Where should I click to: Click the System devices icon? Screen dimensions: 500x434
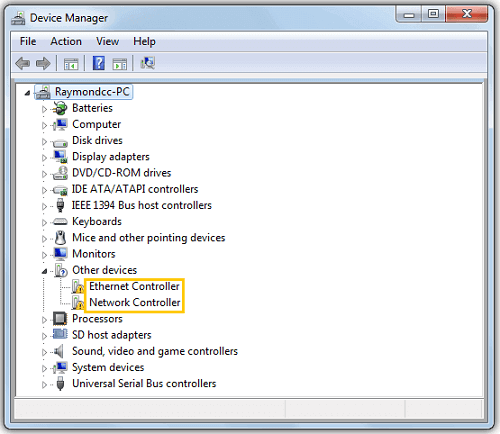(x=60, y=367)
